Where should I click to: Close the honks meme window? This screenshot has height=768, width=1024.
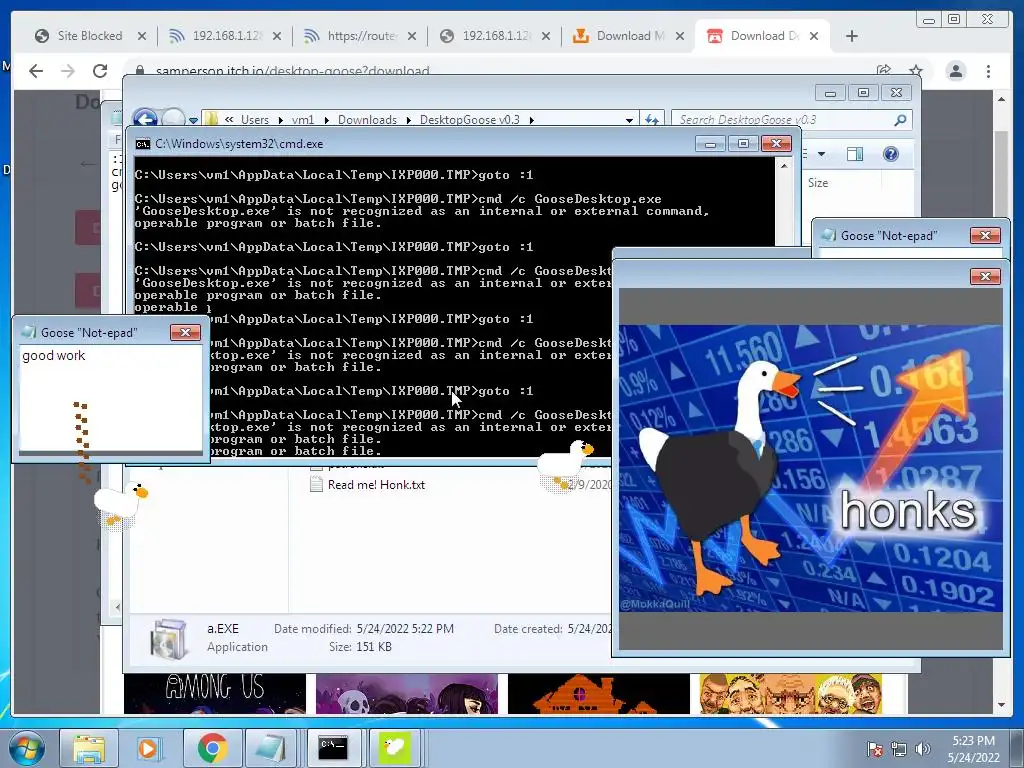click(985, 276)
